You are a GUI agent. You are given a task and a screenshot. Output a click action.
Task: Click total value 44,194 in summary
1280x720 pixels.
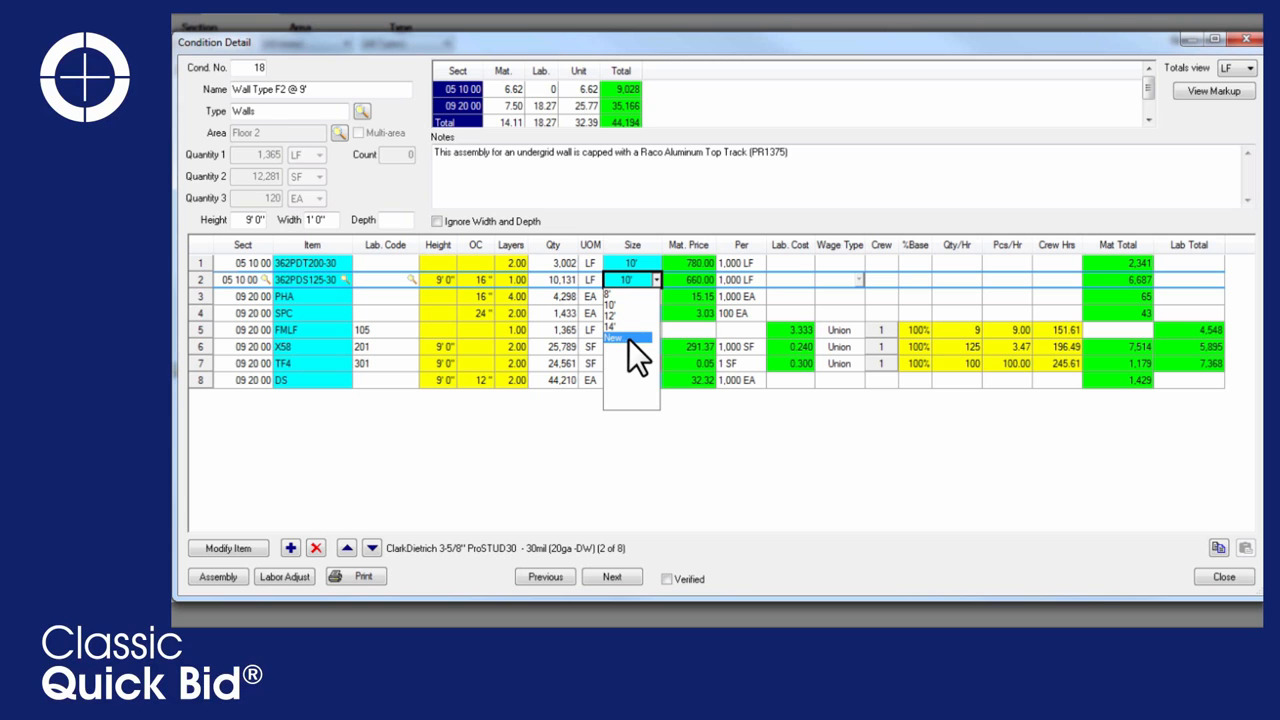(x=621, y=122)
